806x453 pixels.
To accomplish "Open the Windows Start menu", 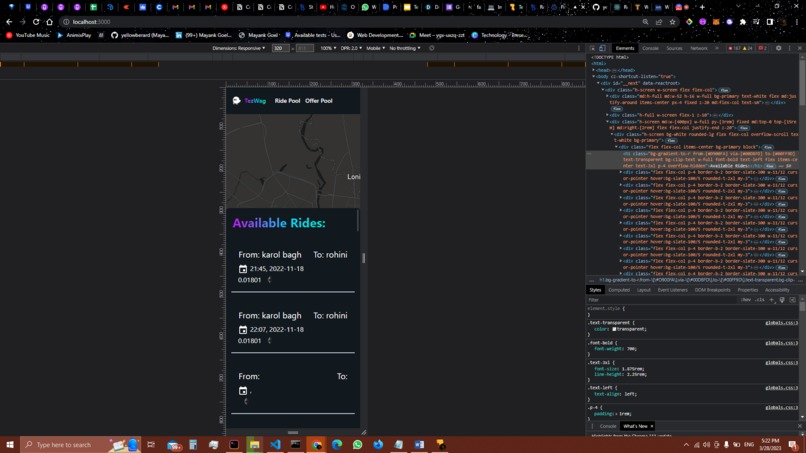I will pyautogui.click(x=9, y=445).
